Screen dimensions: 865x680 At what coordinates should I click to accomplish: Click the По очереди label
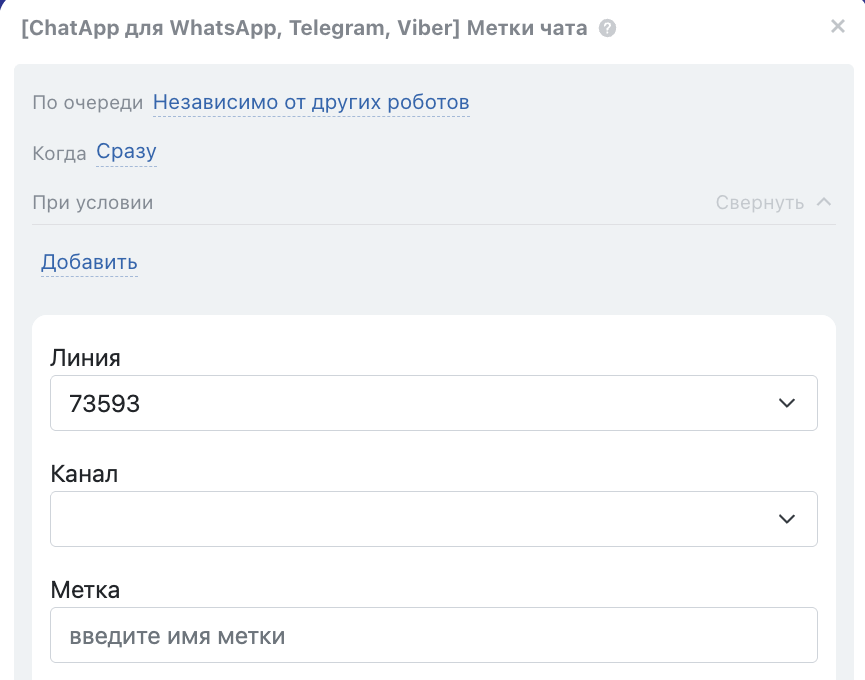click(x=87, y=103)
